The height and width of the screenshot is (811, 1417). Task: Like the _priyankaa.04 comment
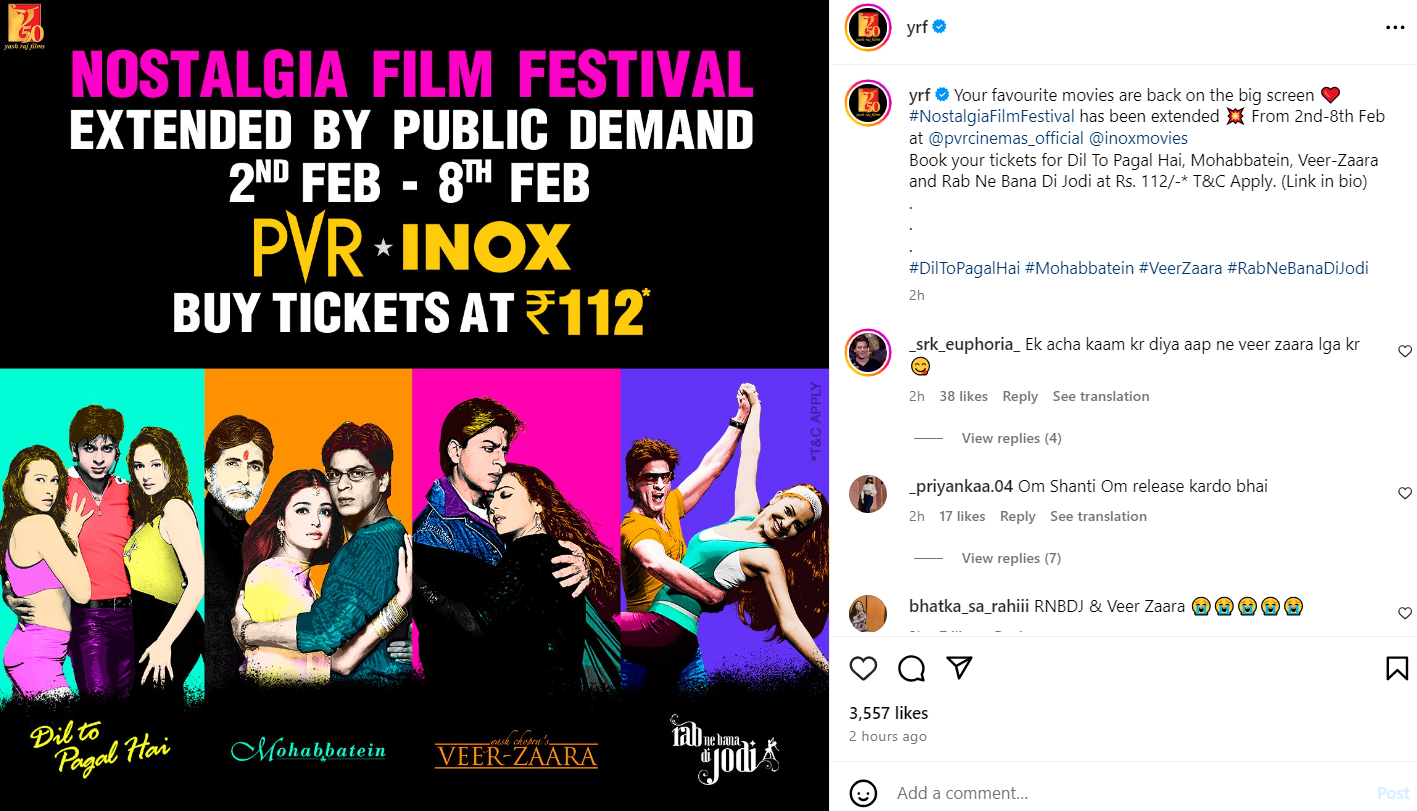point(1405,493)
